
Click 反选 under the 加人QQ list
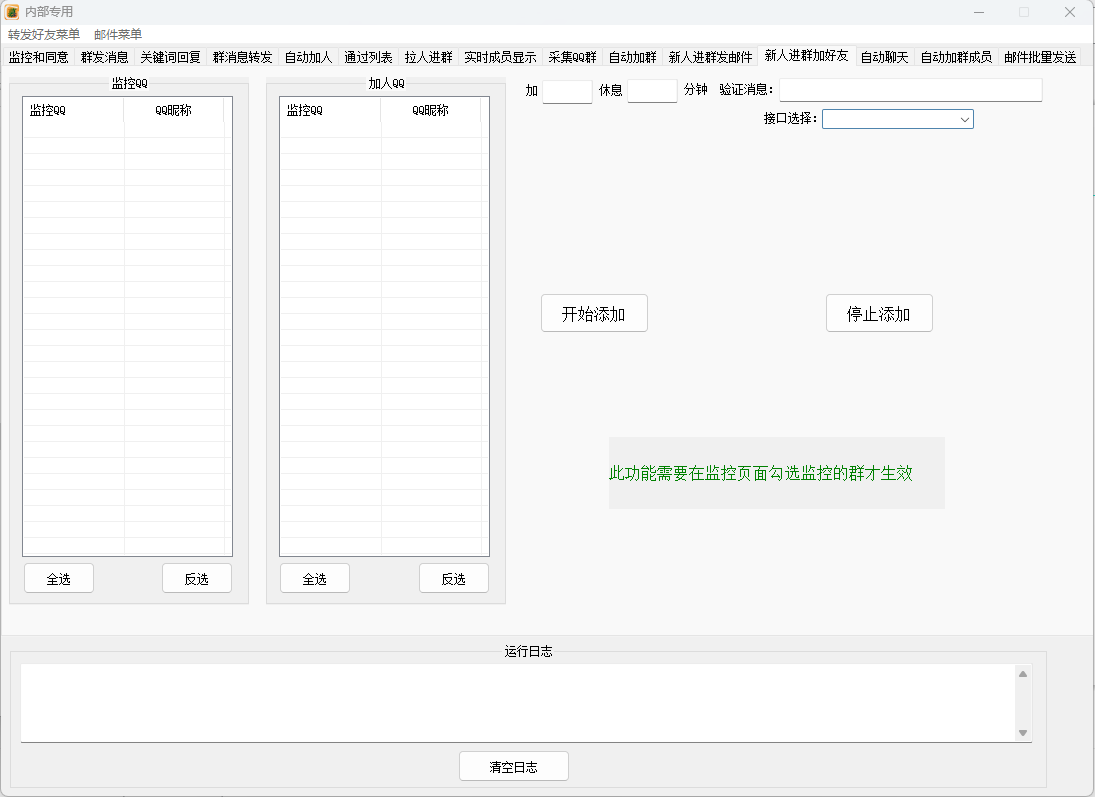click(453, 578)
